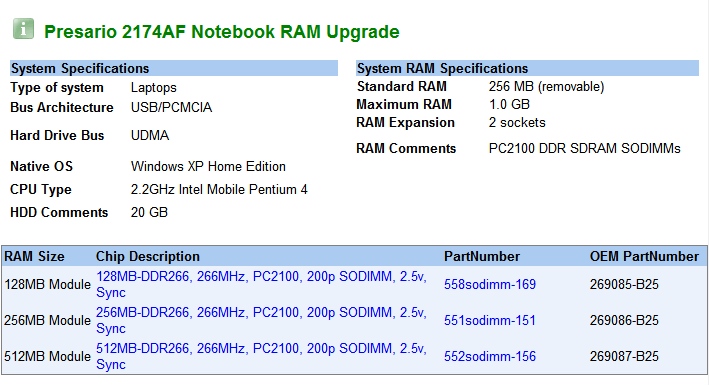The image size is (709, 385).
Task: Click the 2.2GHz Intel Mobile Pentium 4 value
Action: [x=219, y=190]
